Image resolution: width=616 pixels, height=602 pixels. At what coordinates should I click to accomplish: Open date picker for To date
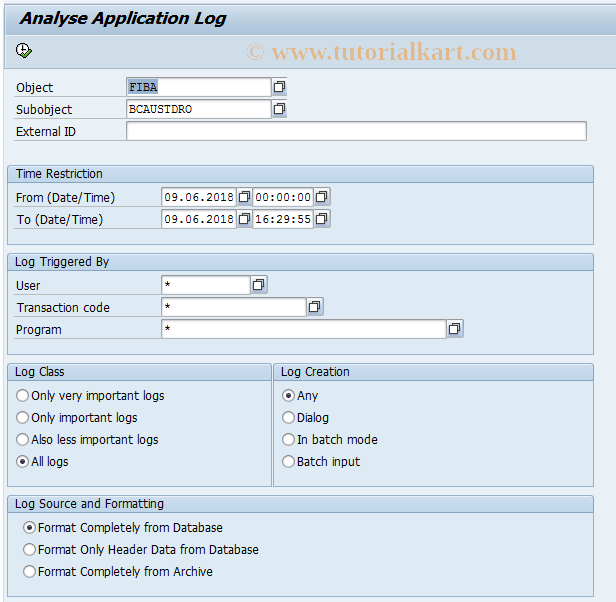point(244,219)
